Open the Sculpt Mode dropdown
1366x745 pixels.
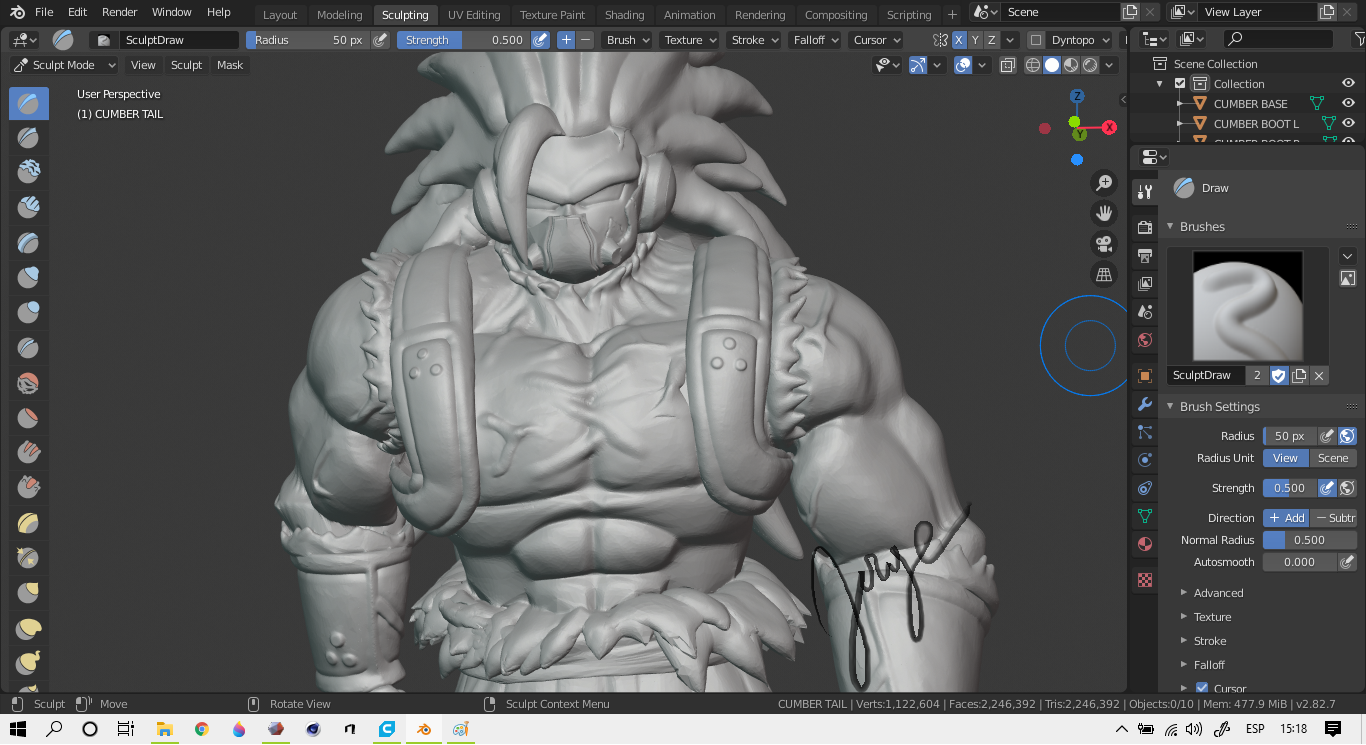pyautogui.click(x=64, y=65)
